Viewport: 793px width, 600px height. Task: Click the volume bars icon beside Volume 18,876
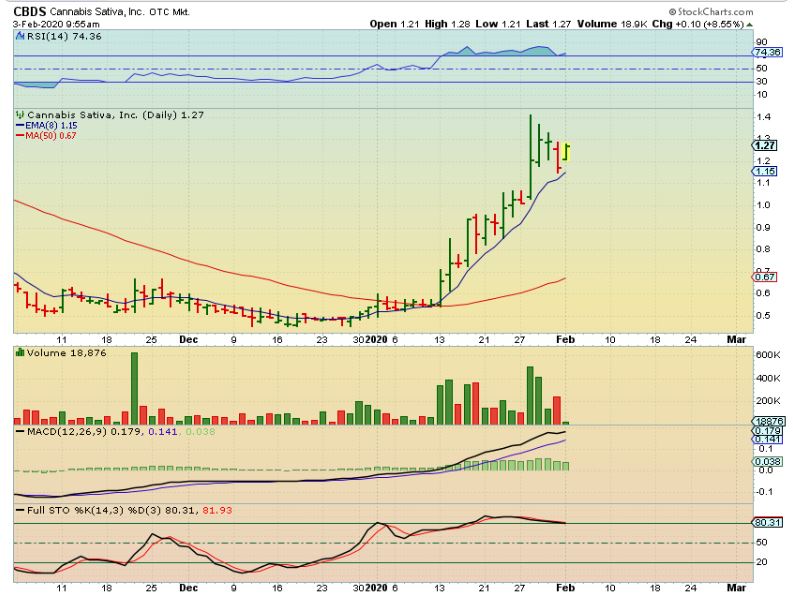[x=20, y=353]
